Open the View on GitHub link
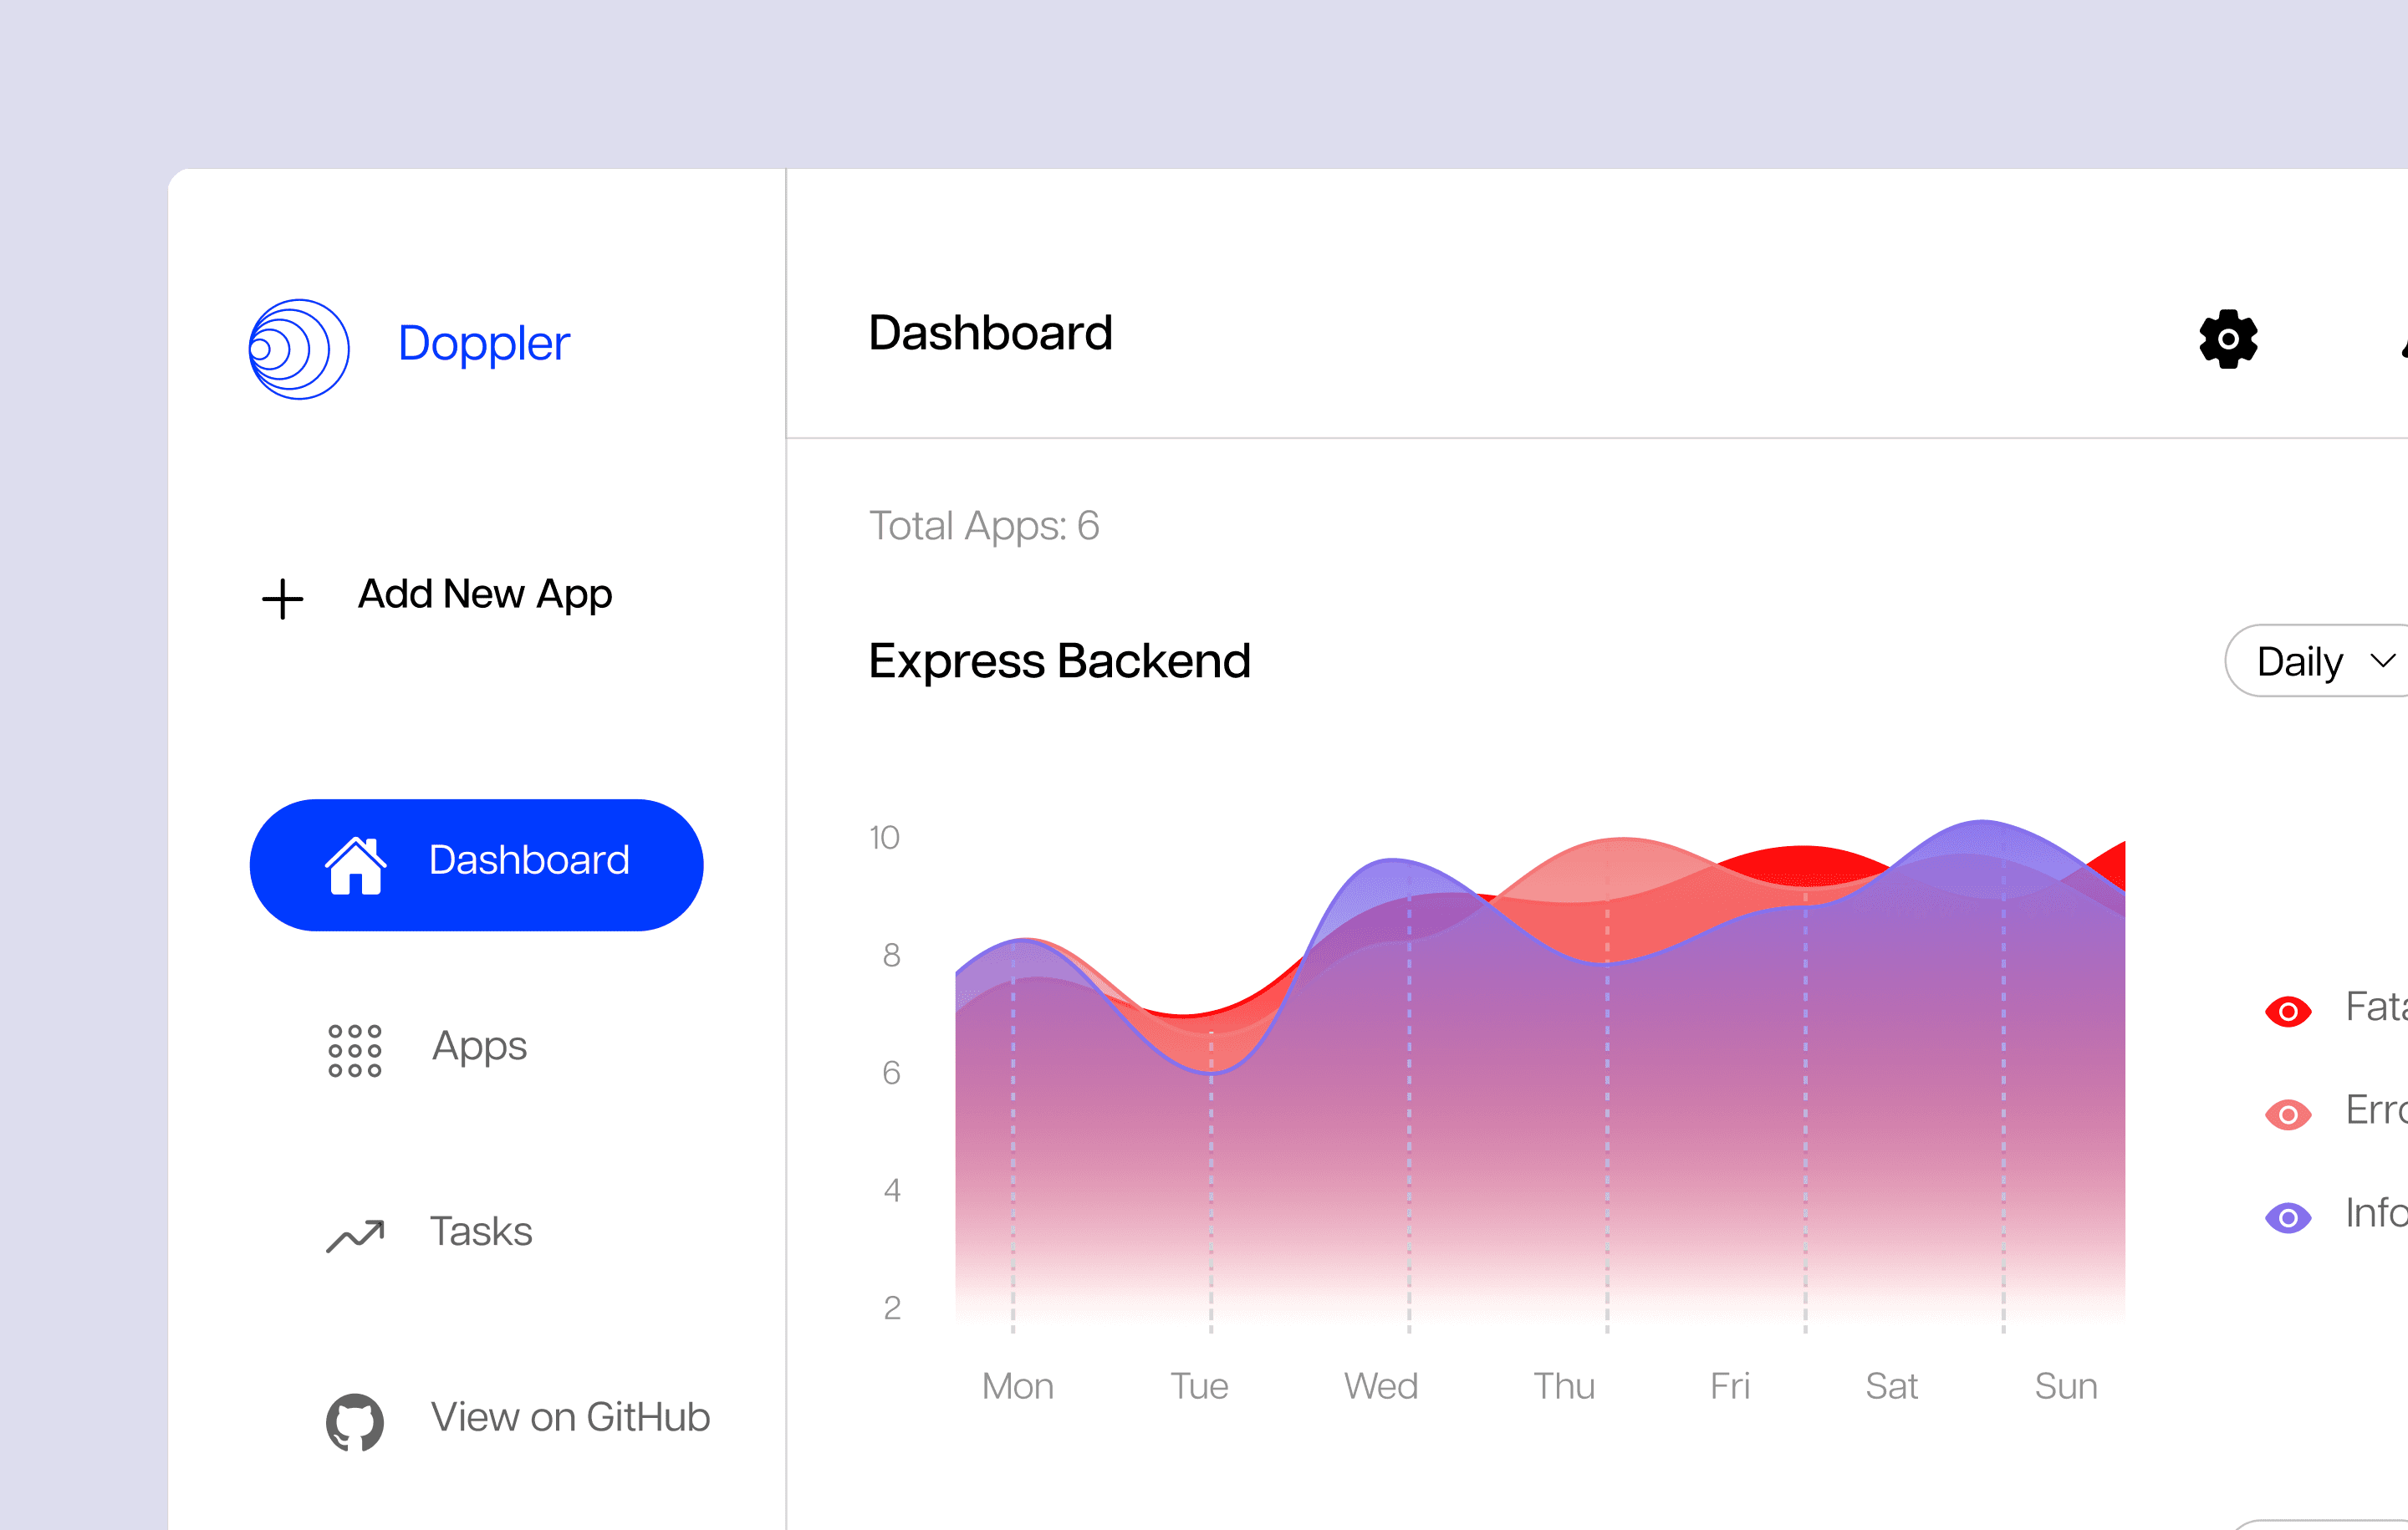The image size is (2408, 1530). [x=570, y=1417]
